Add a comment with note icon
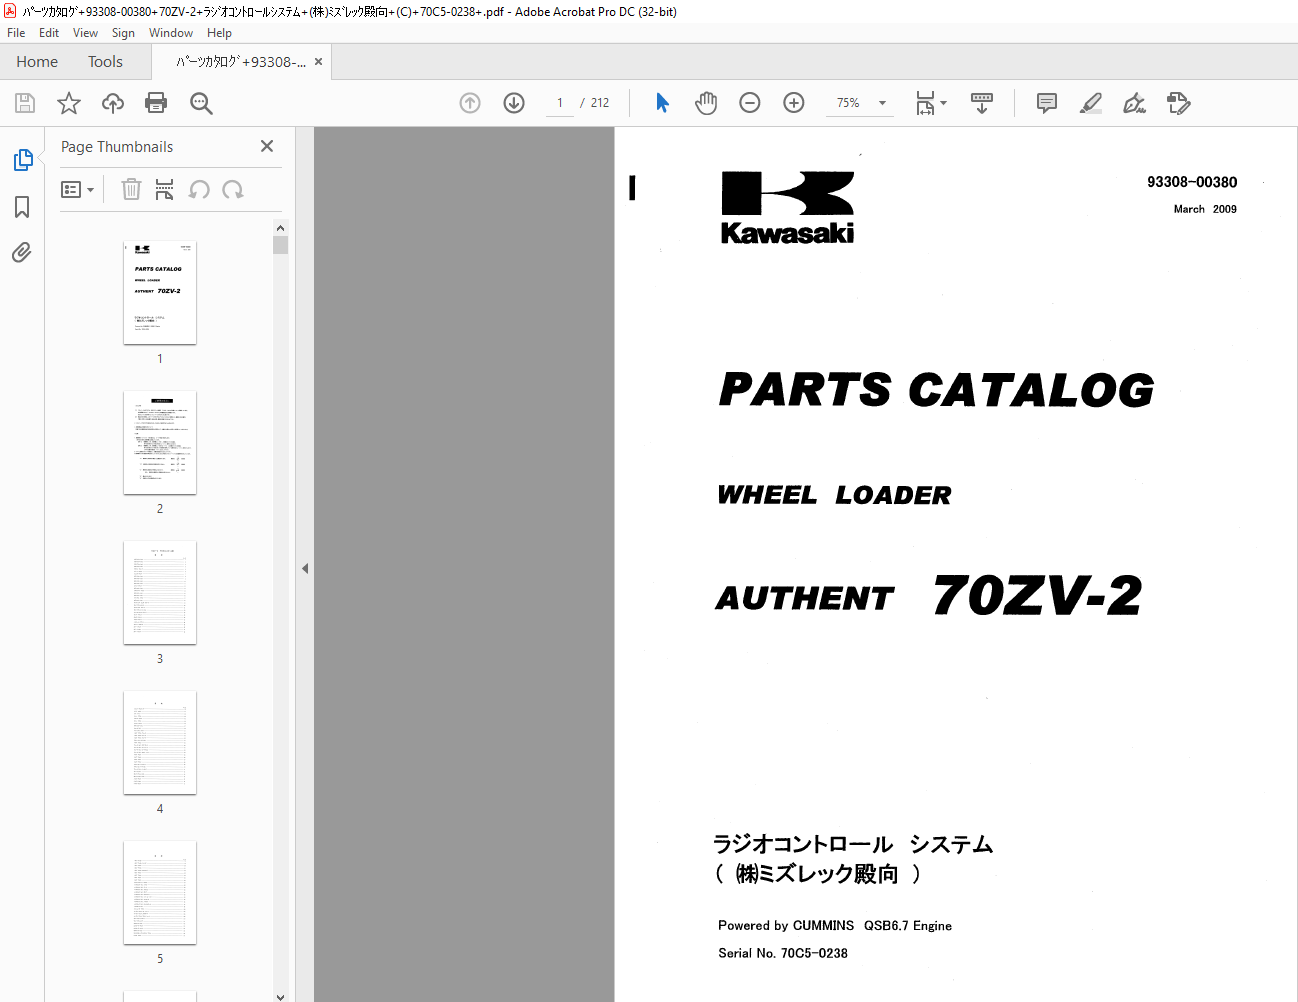This screenshot has width=1298, height=1002. point(1047,103)
